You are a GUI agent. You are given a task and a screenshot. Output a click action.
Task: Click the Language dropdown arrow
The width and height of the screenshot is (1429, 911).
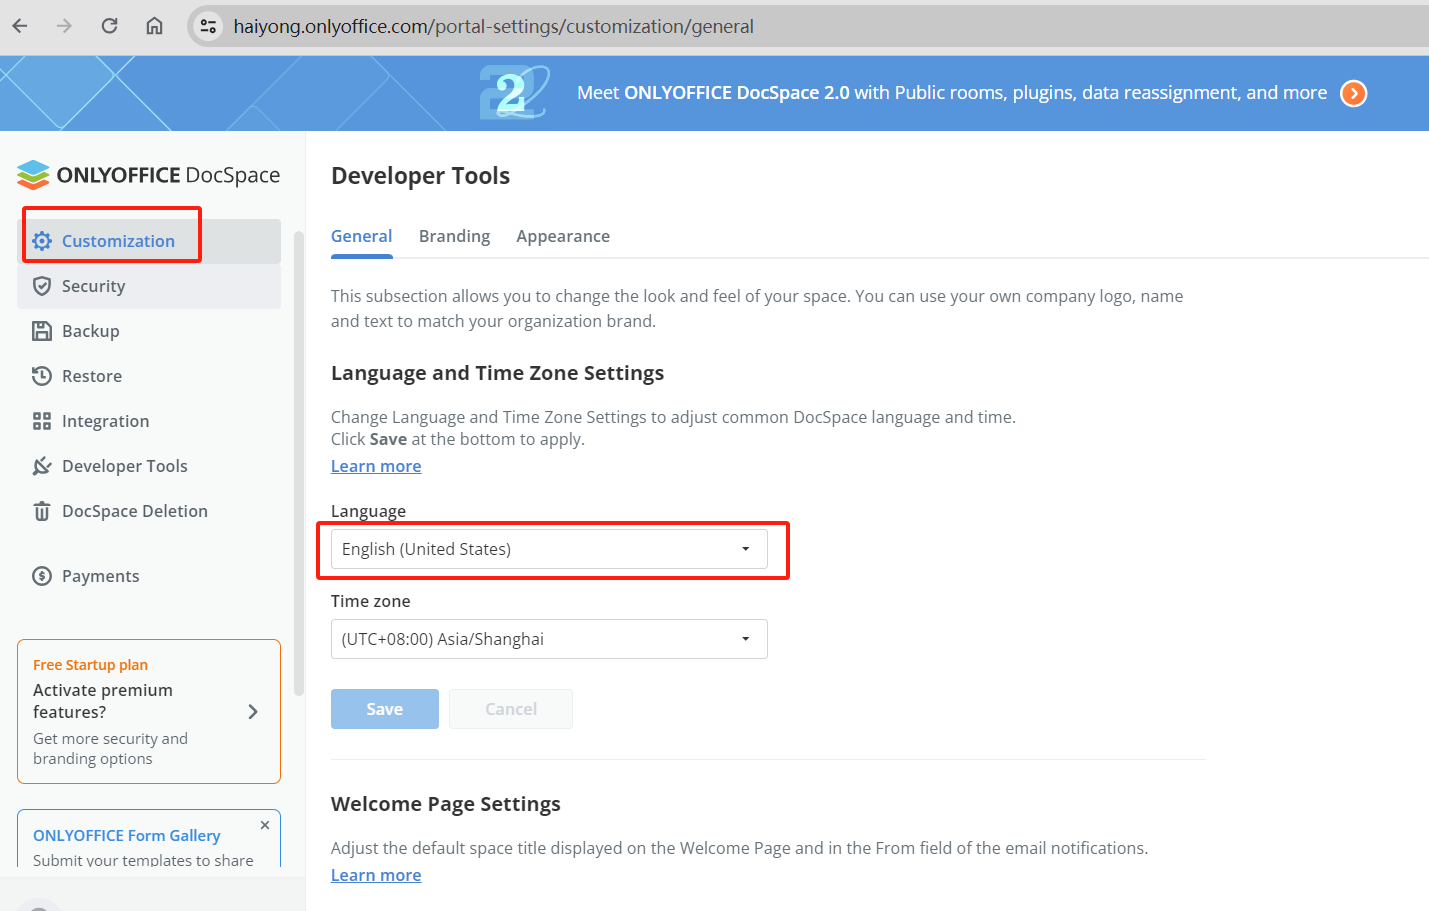coord(745,549)
